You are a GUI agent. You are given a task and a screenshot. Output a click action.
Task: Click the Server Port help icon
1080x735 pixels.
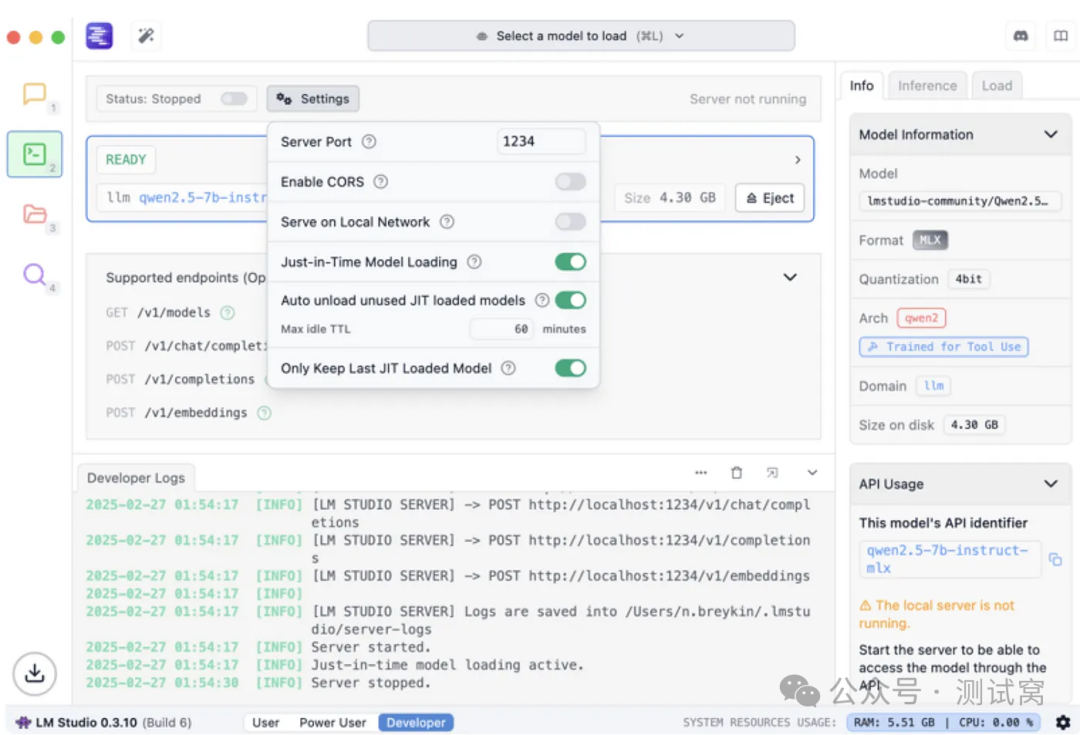(x=369, y=141)
